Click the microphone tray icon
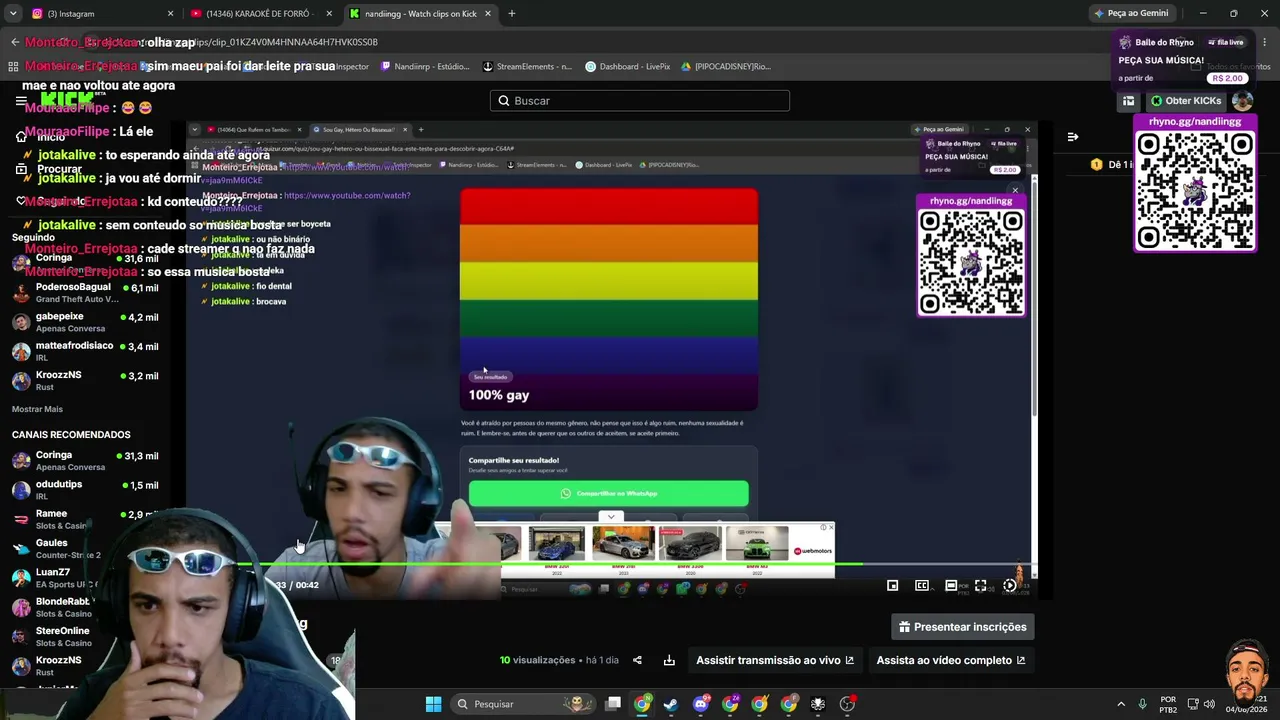 [1142, 704]
